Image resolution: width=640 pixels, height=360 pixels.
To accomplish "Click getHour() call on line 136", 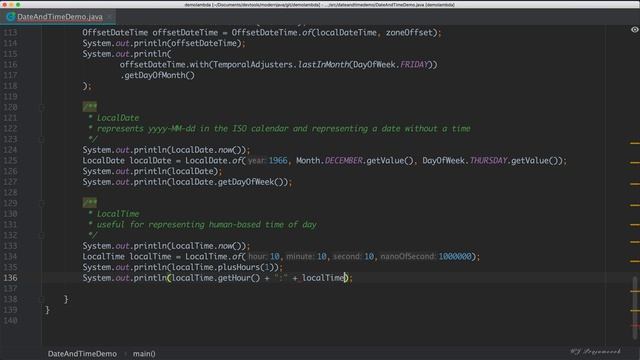I will (x=239, y=278).
